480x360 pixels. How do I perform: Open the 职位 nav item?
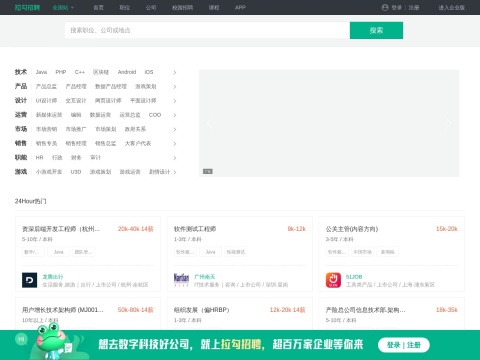pyautogui.click(x=124, y=7)
